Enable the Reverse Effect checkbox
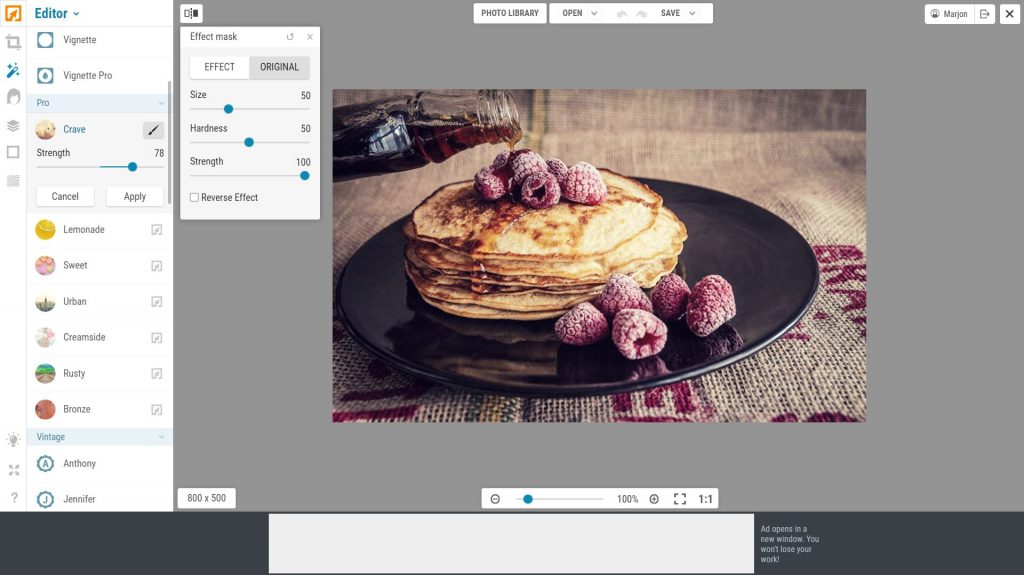The width and height of the screenshot is (1024, 575). (x=194, y=197)
